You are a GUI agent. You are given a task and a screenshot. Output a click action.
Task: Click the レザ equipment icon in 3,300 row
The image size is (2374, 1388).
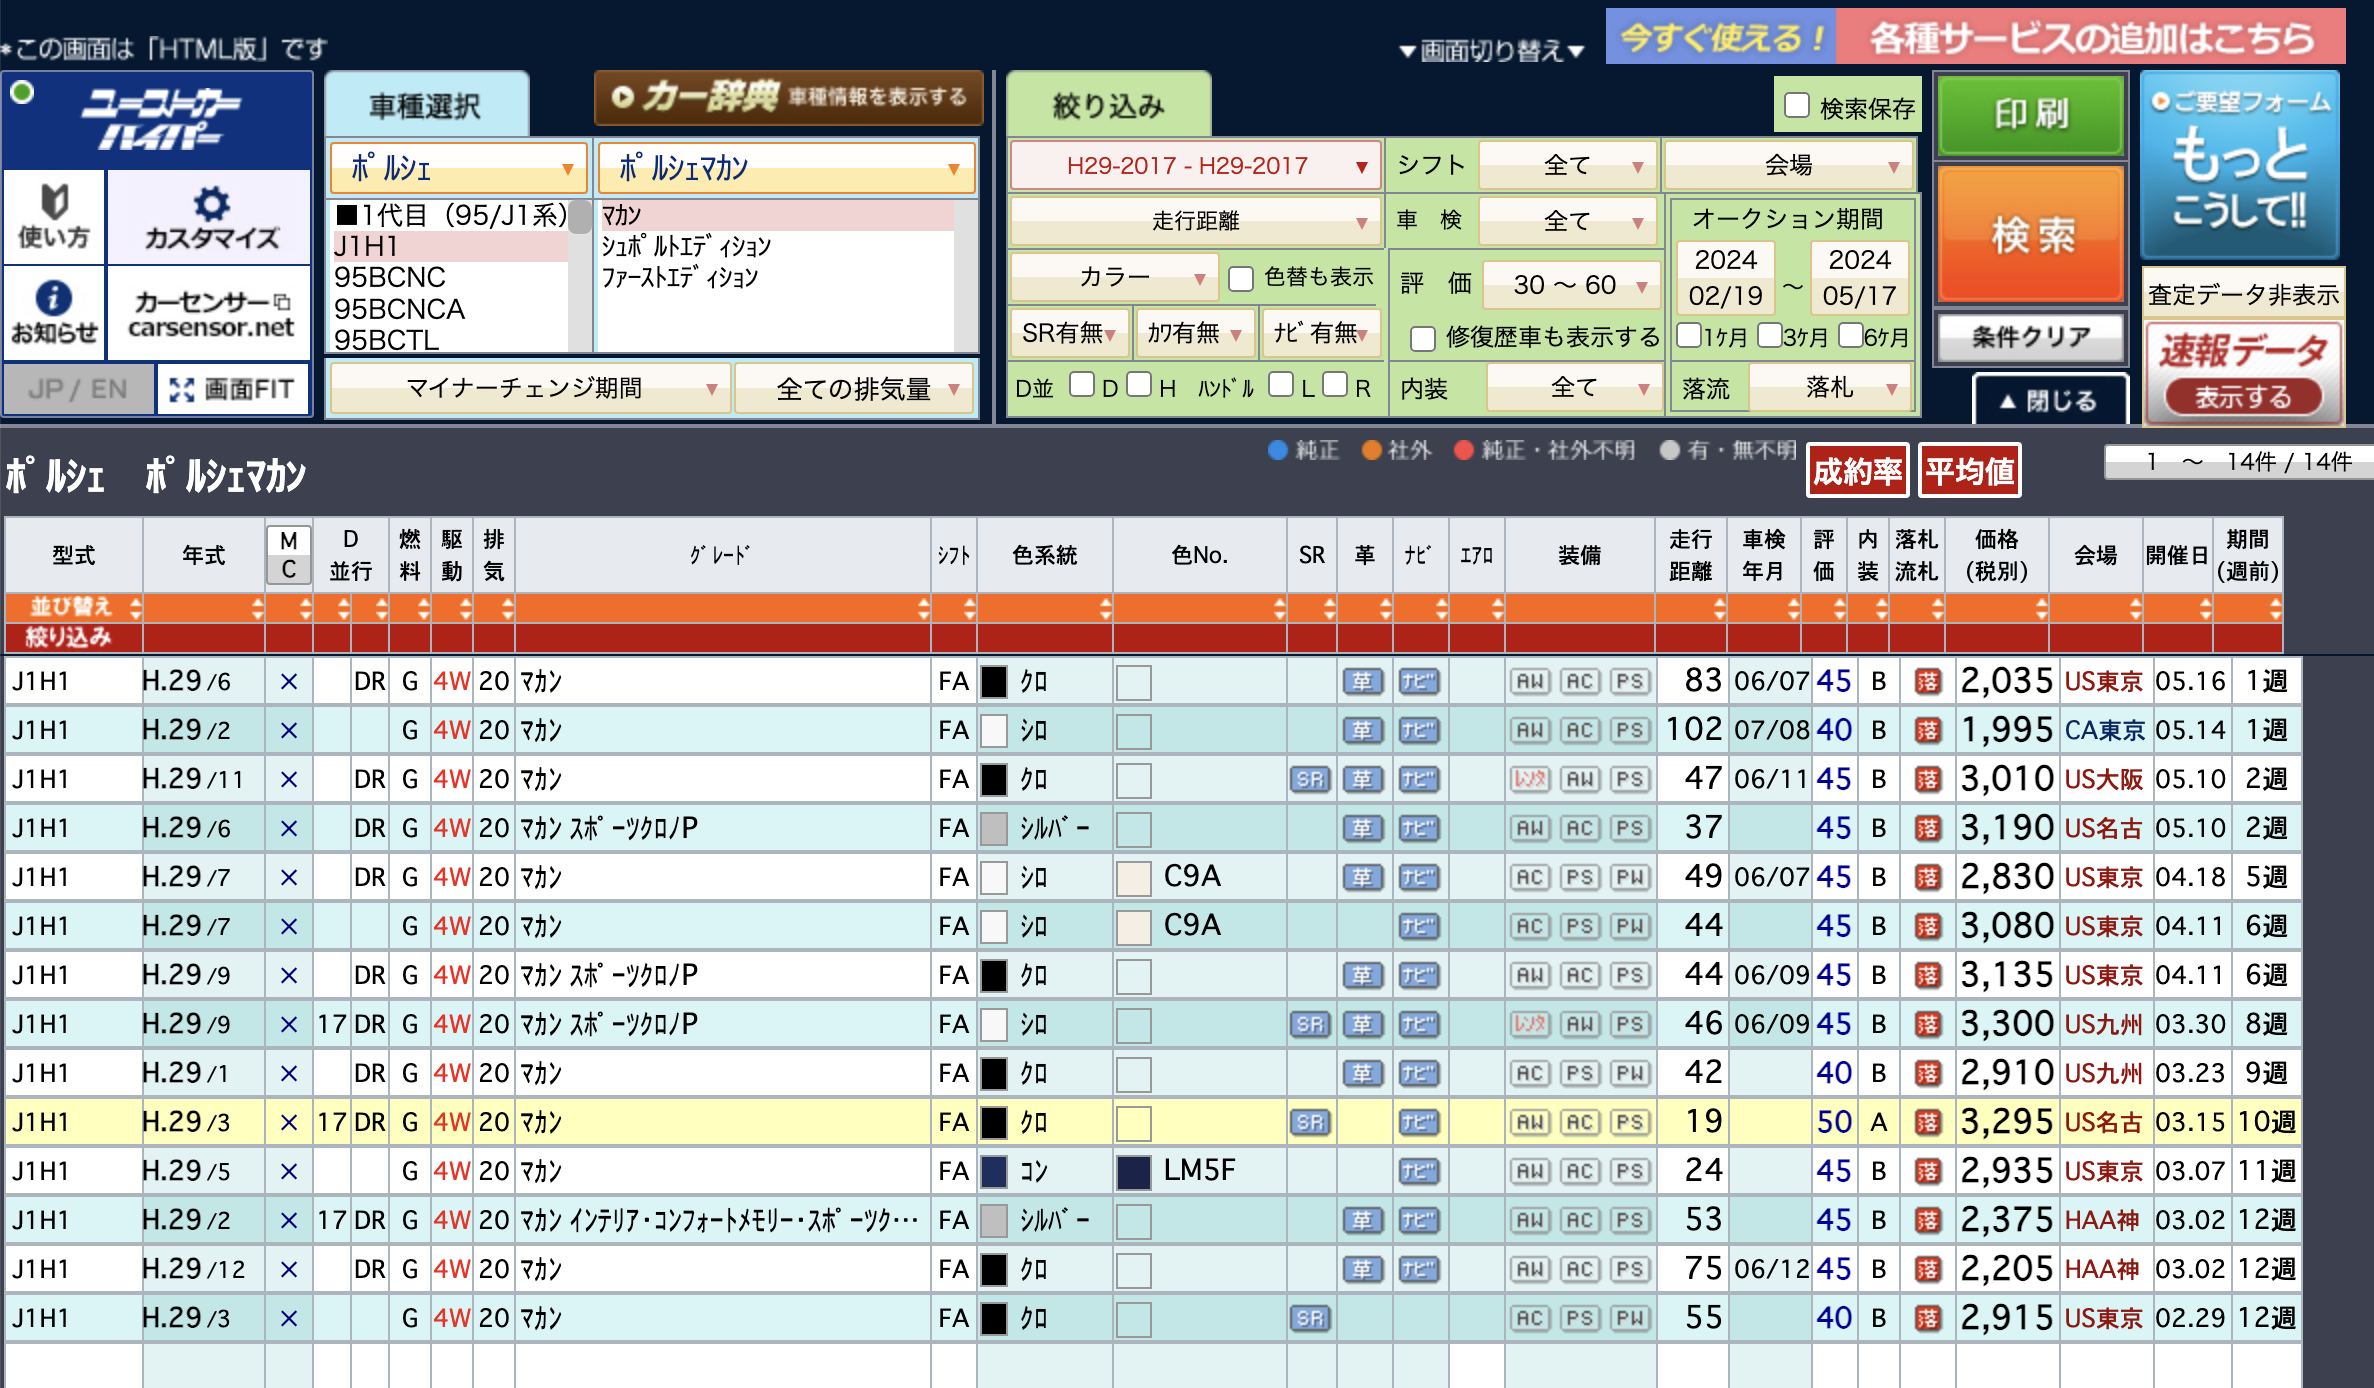(1529, 1025)
